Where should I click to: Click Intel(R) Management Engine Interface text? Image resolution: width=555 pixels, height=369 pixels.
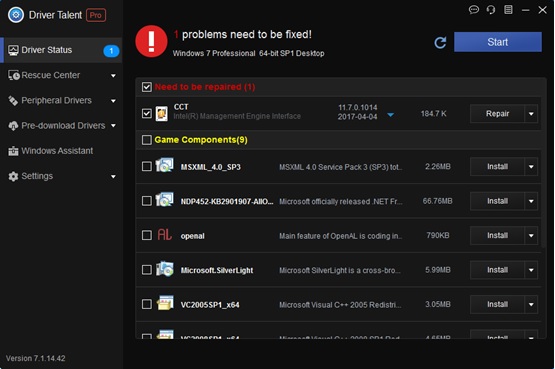click(x=237, y=116)
